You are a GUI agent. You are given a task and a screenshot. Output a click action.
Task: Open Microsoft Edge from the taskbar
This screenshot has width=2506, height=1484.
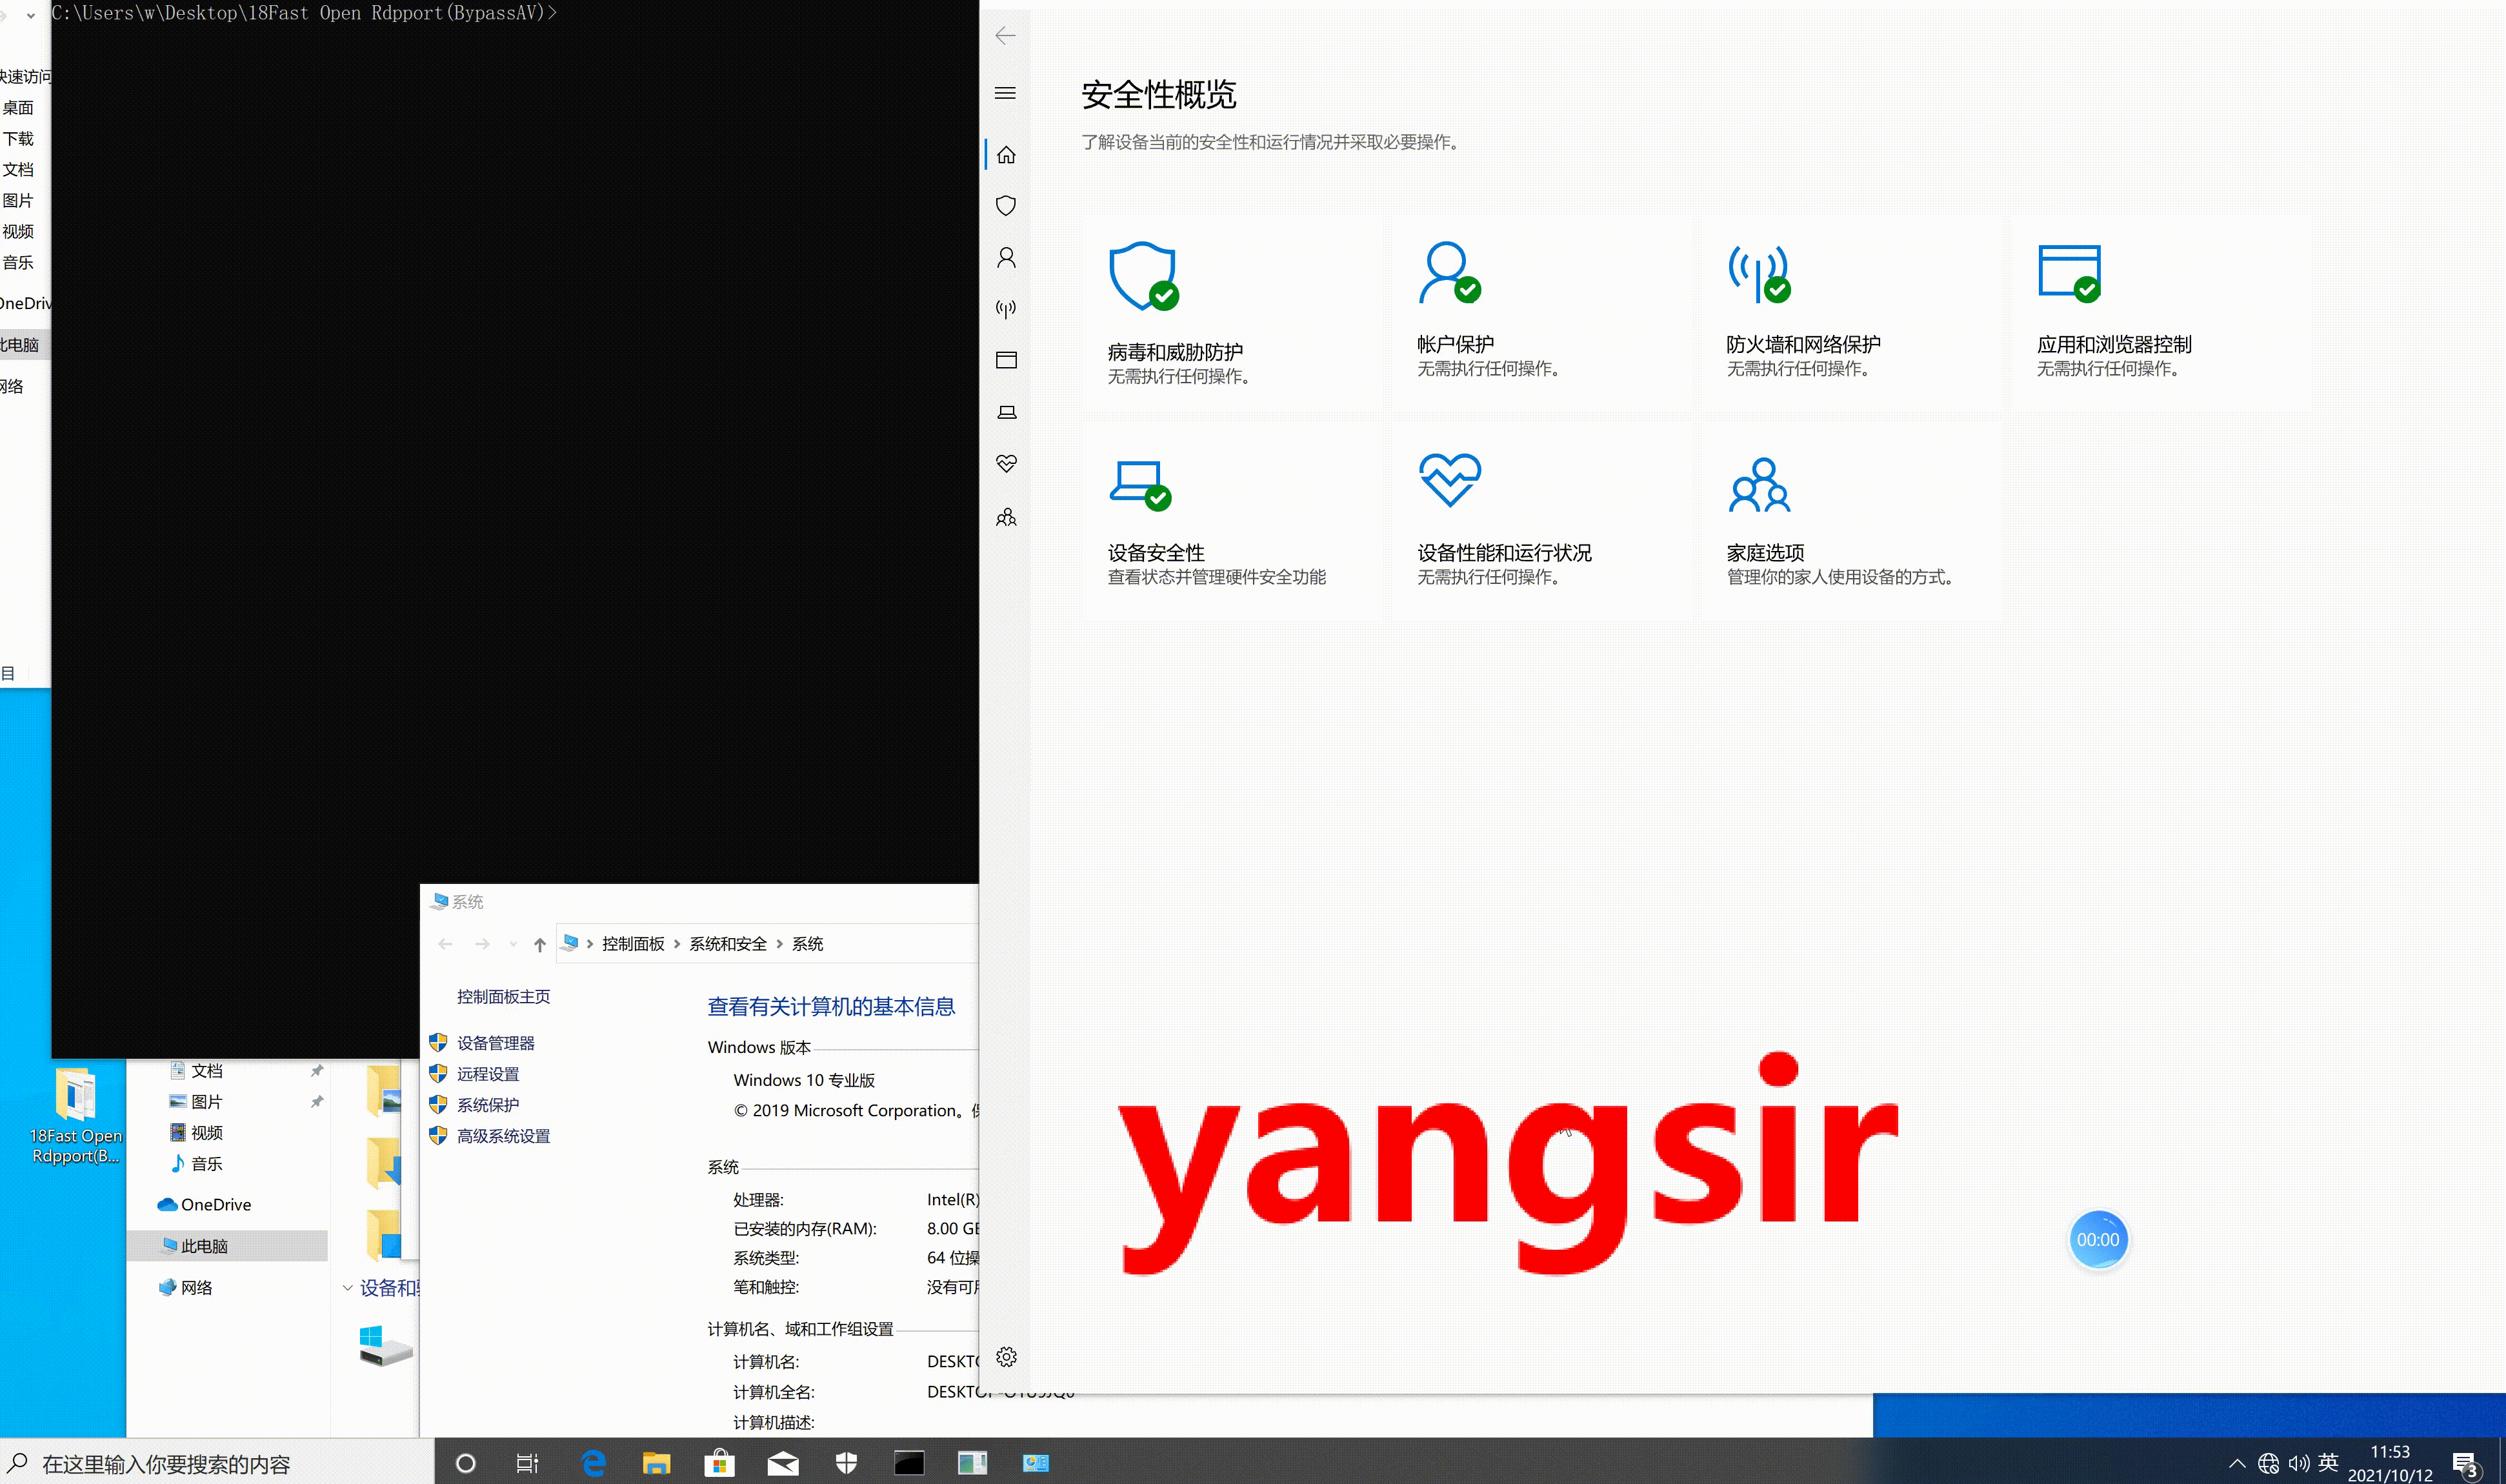tap(593, 1464)
